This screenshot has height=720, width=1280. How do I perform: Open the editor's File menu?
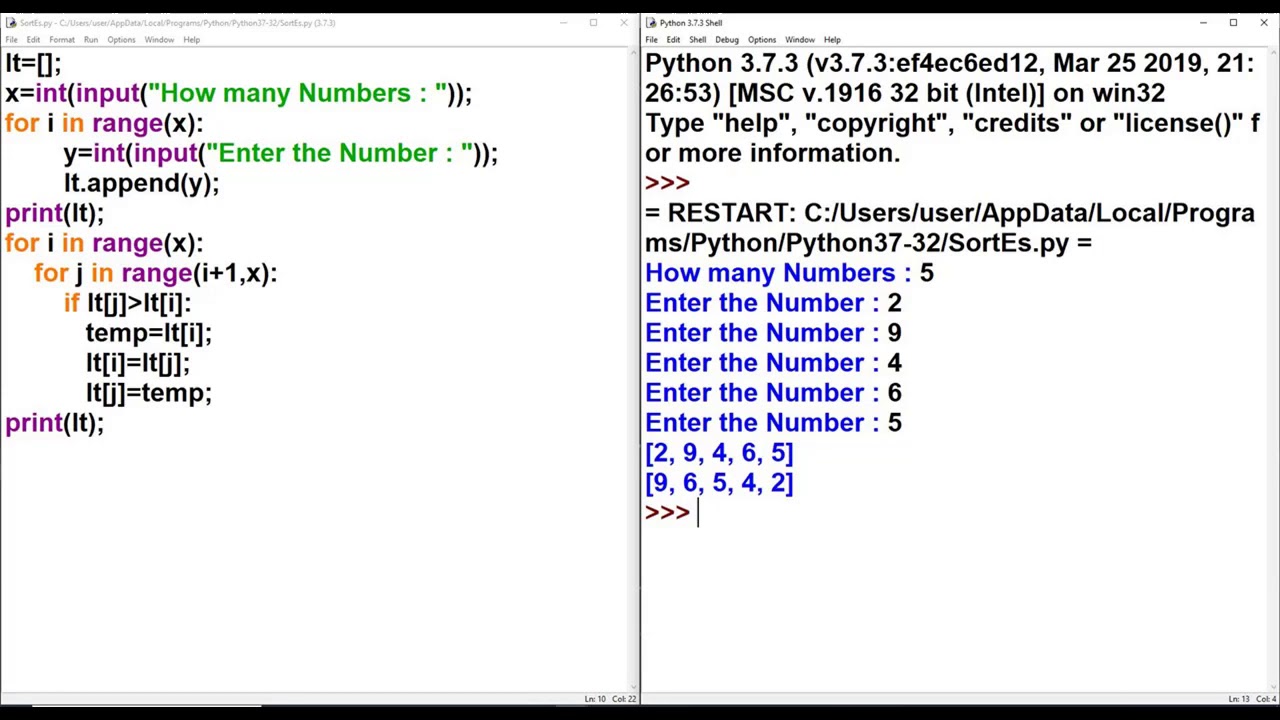(11, 40)
